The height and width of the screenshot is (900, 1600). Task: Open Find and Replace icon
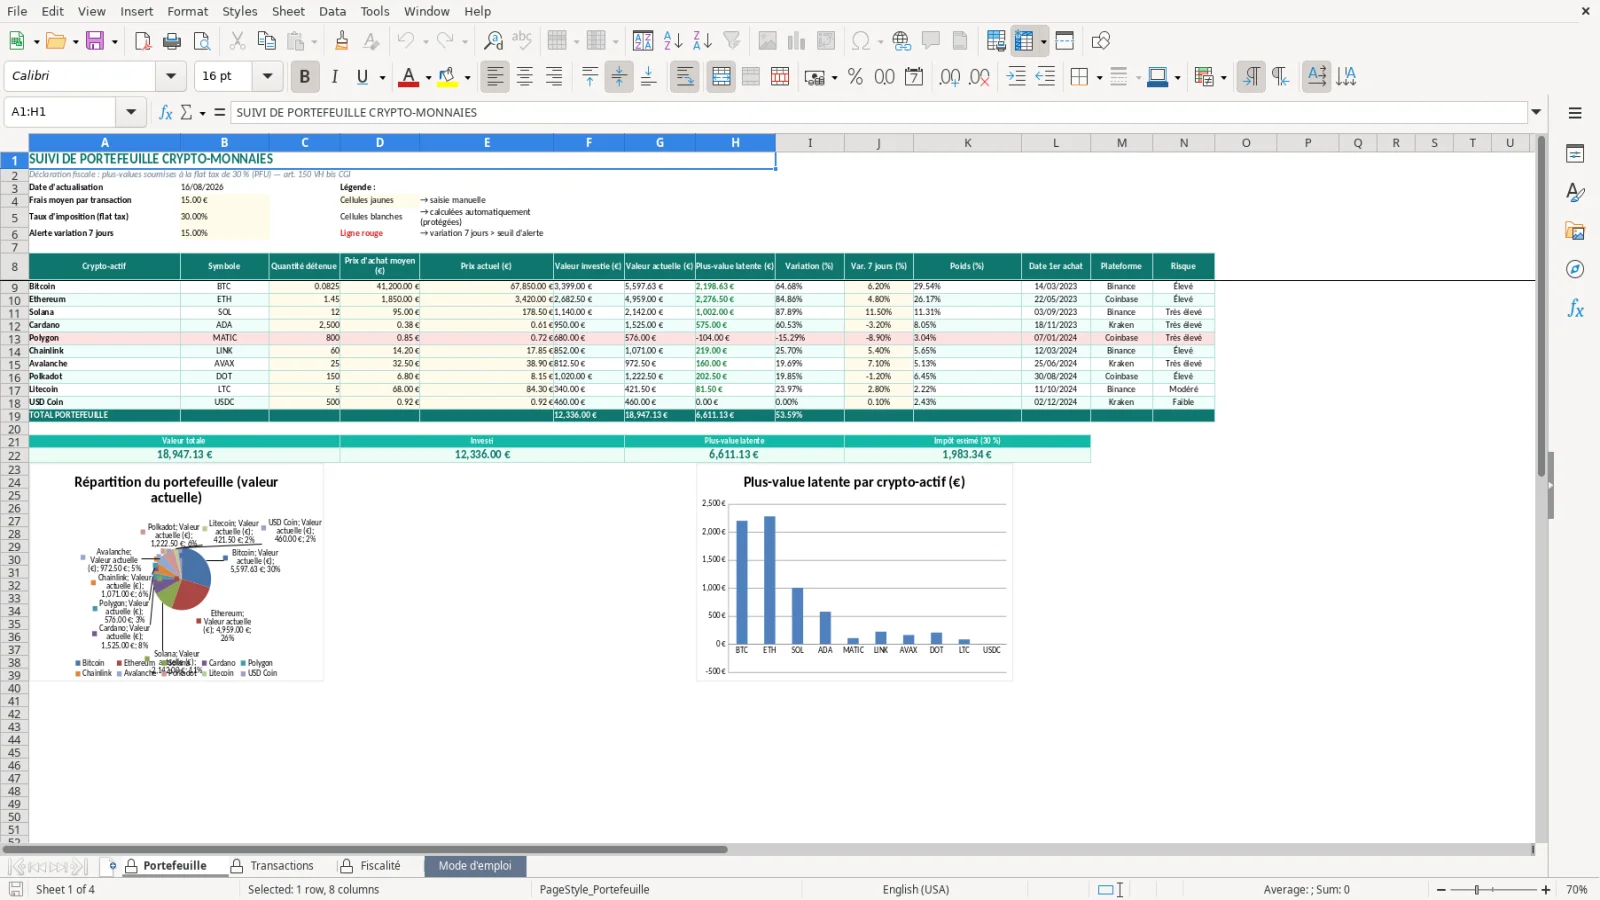[493, 41]
